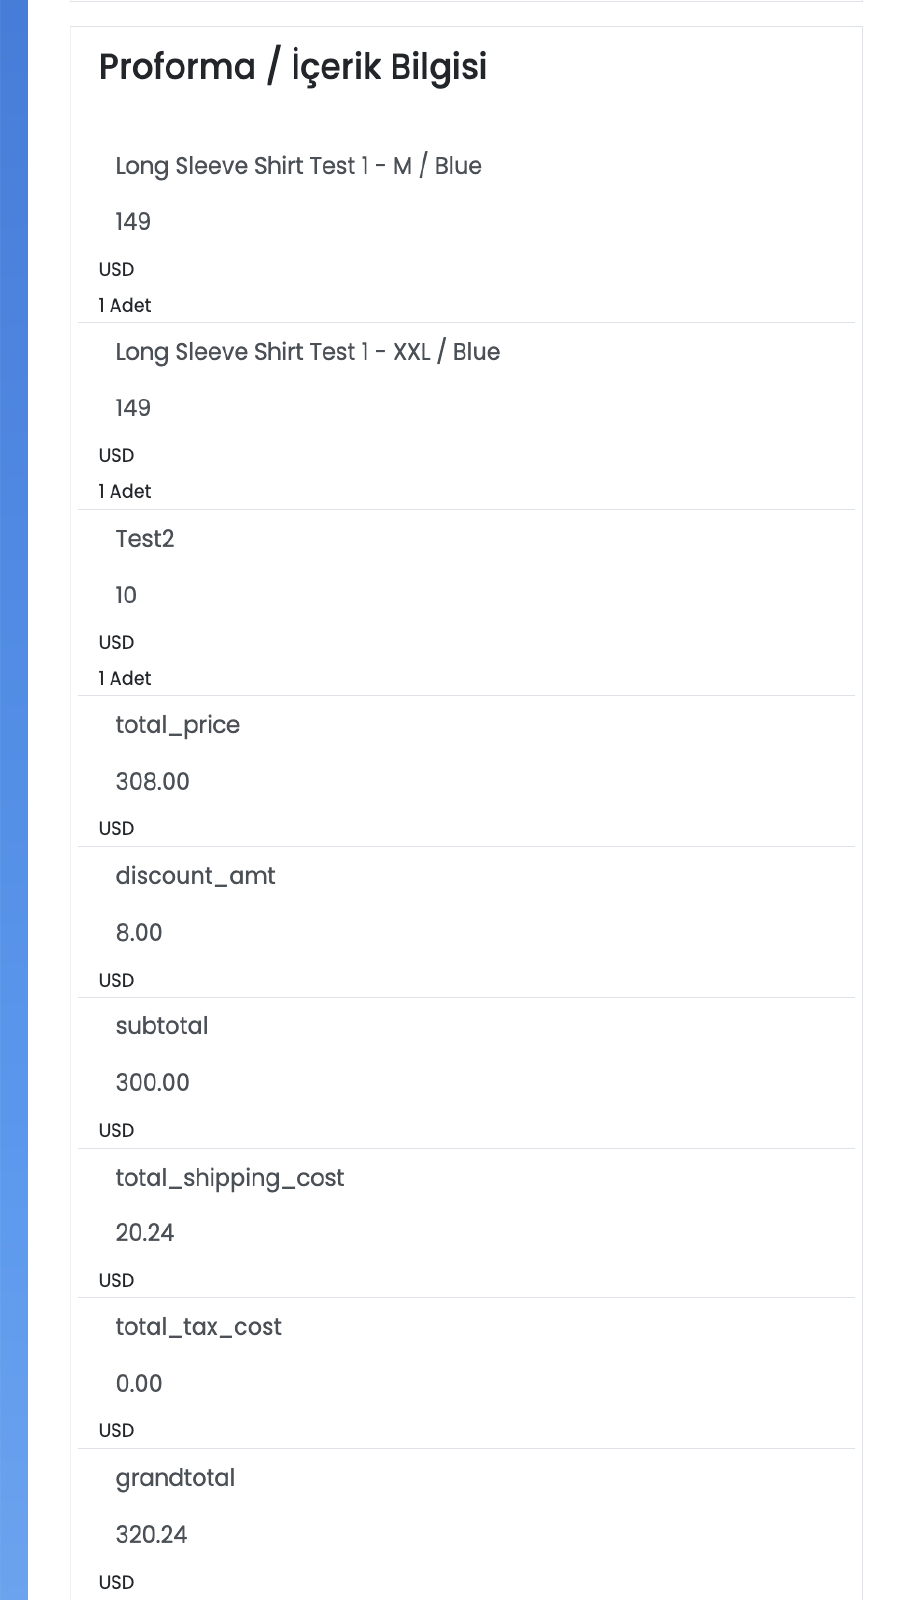Click the Test2 product name
This screenshot has height=1600, width=900.
pos(145,539)
